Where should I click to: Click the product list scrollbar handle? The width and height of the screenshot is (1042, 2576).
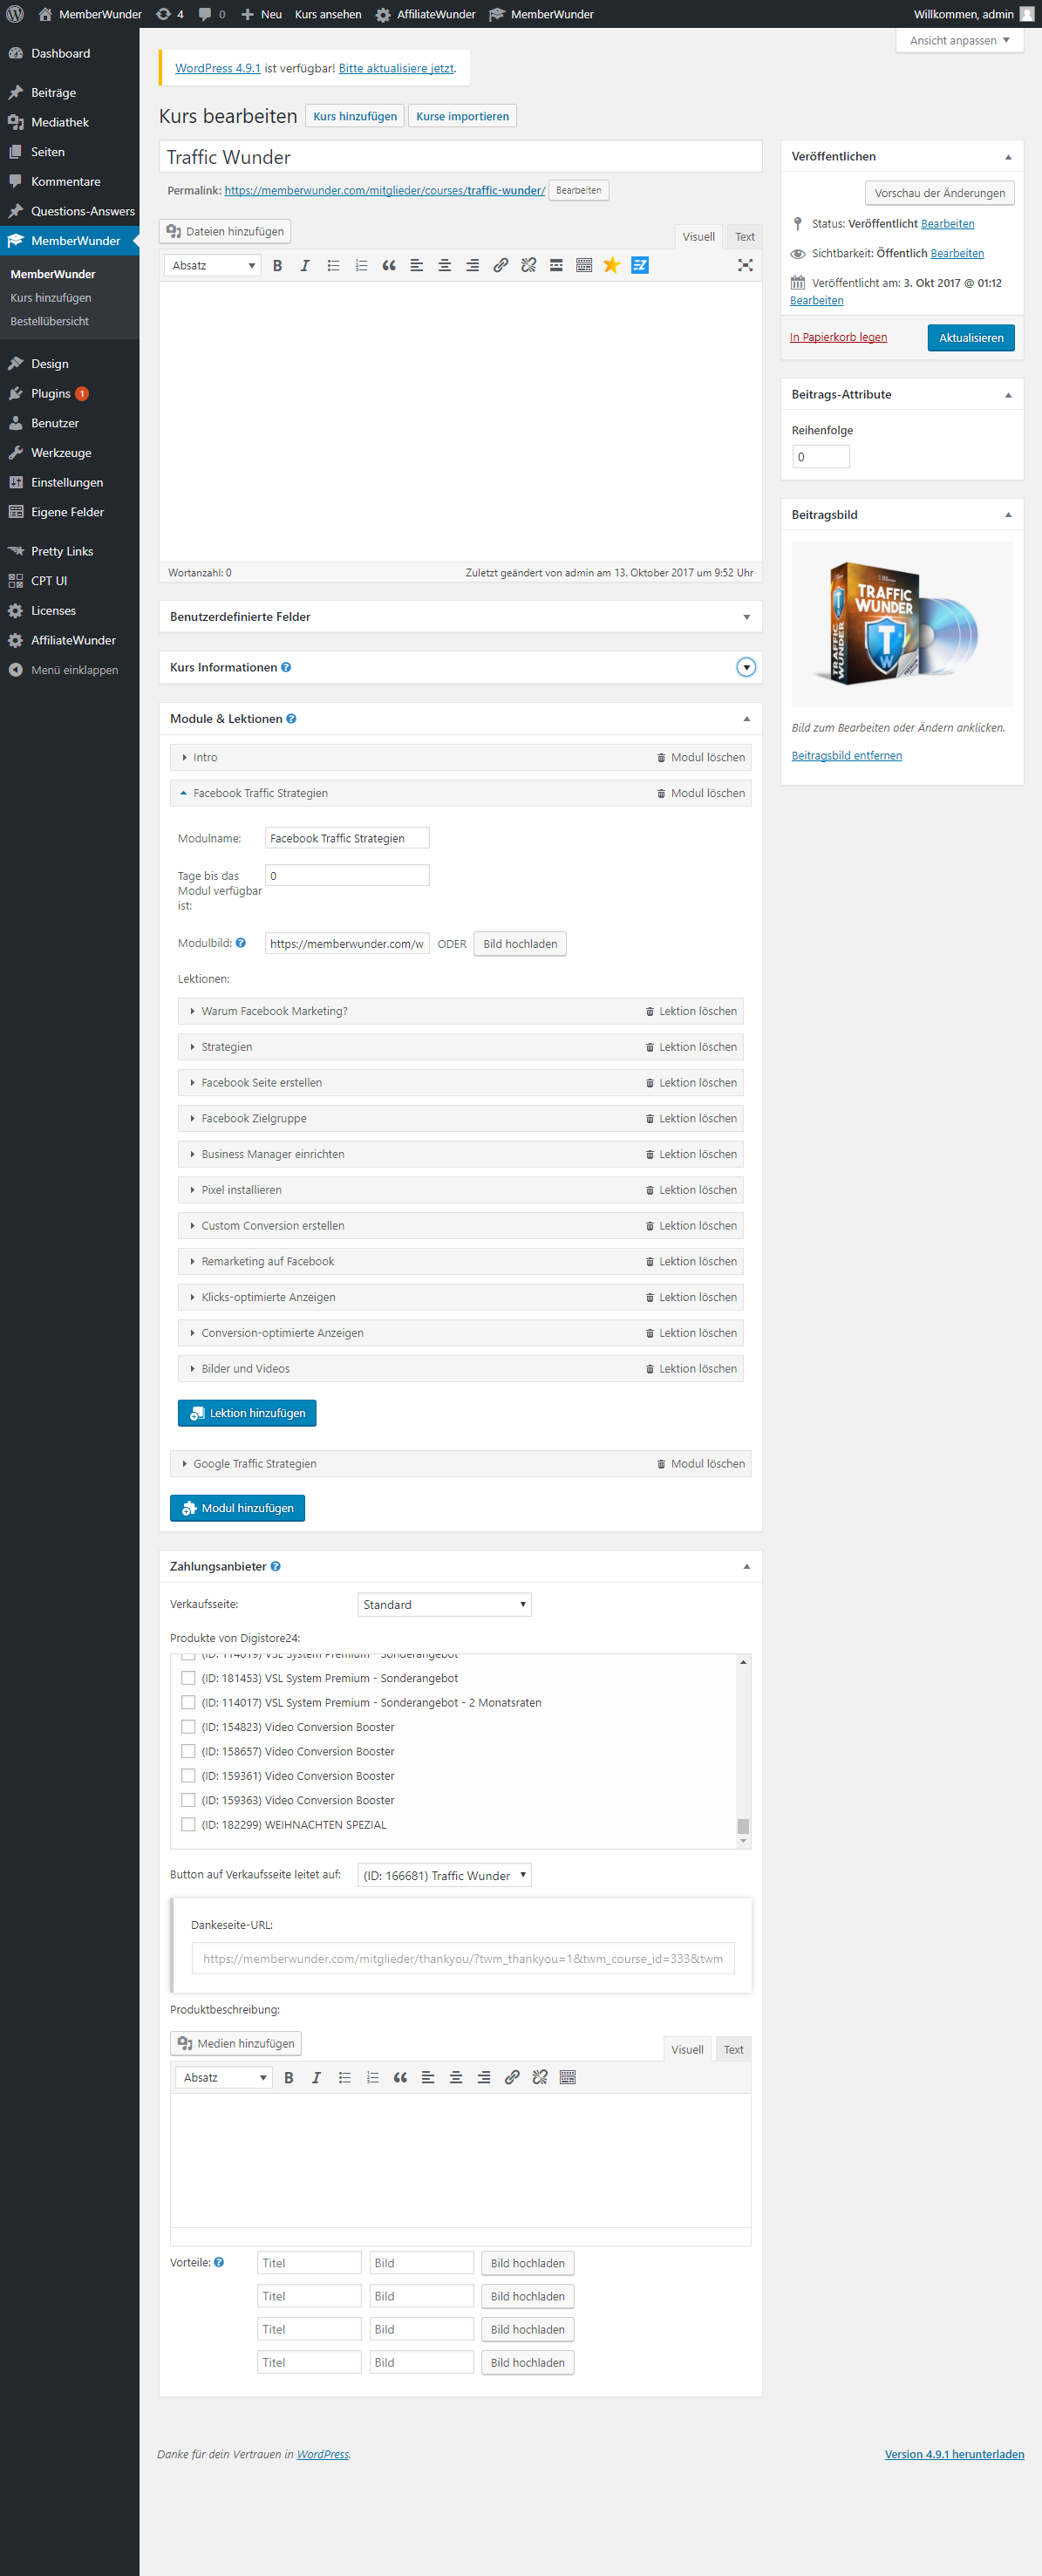click(x=743, y=1827)
